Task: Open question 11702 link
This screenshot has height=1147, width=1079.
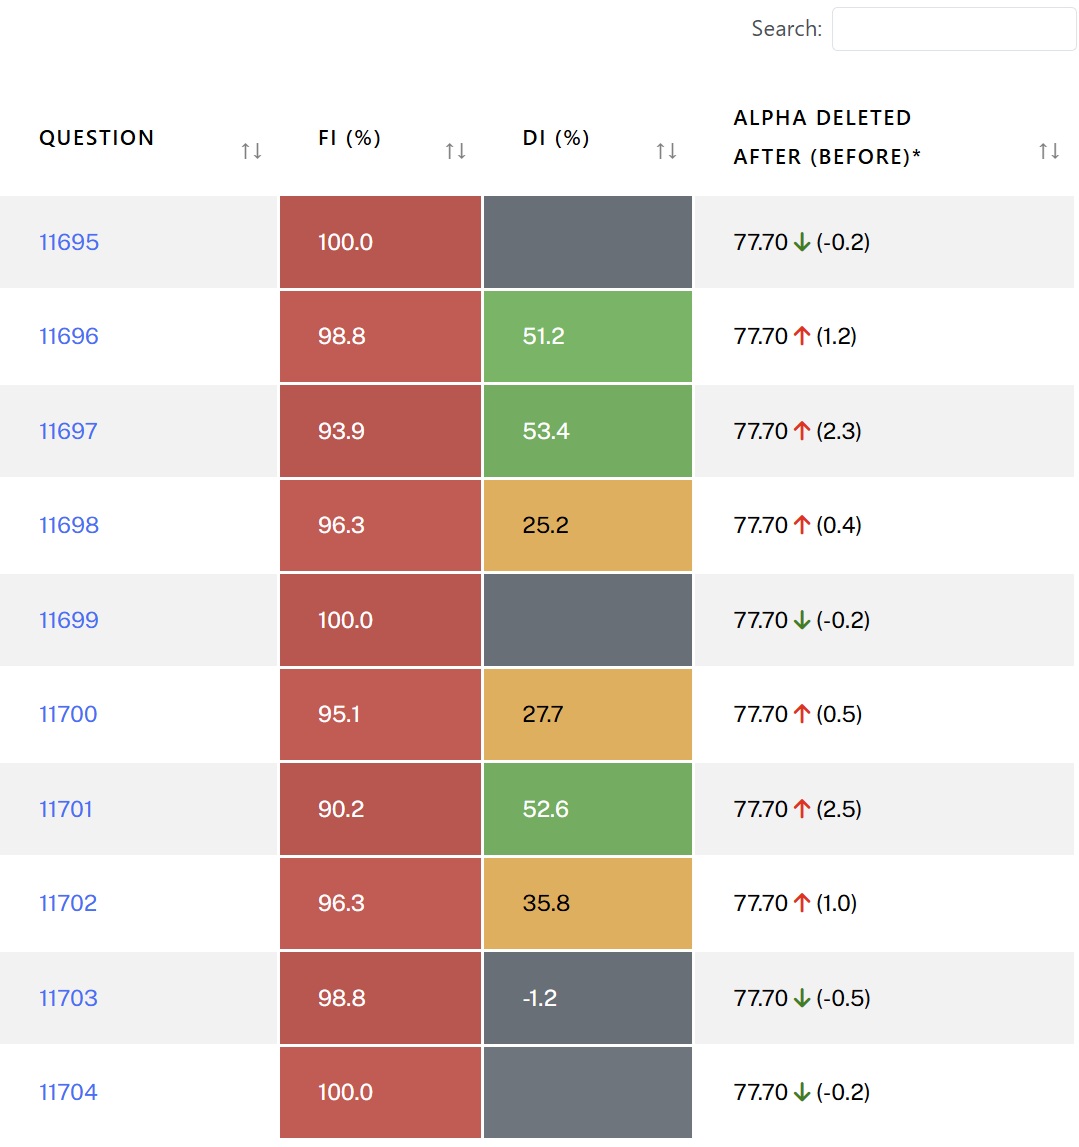Action: (x=68, y=903)
